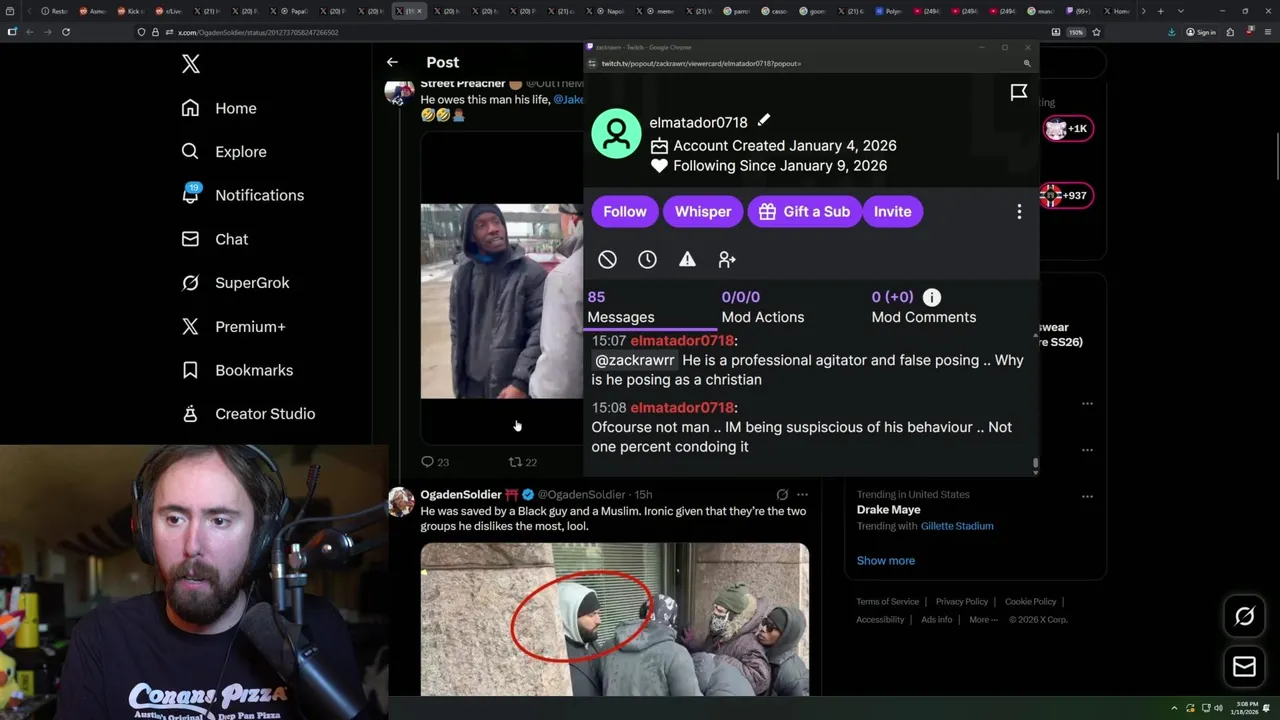Expand the More footer menu
The image size is (1280, 720).
982,620
